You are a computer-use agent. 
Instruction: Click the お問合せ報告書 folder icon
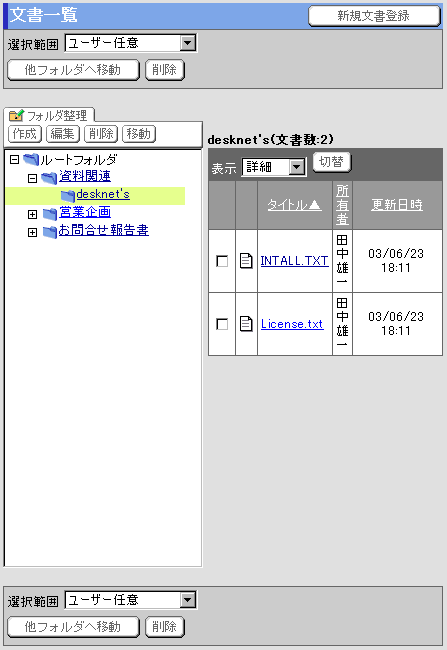[x=50, y=232]
